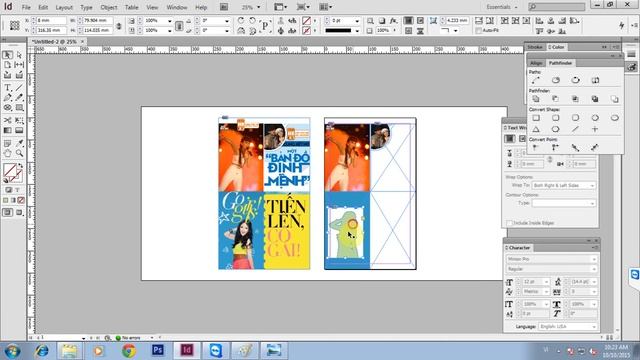Open the Layout menu
The width and height of the screenshot is (640, 360).
tap(64, 7)
